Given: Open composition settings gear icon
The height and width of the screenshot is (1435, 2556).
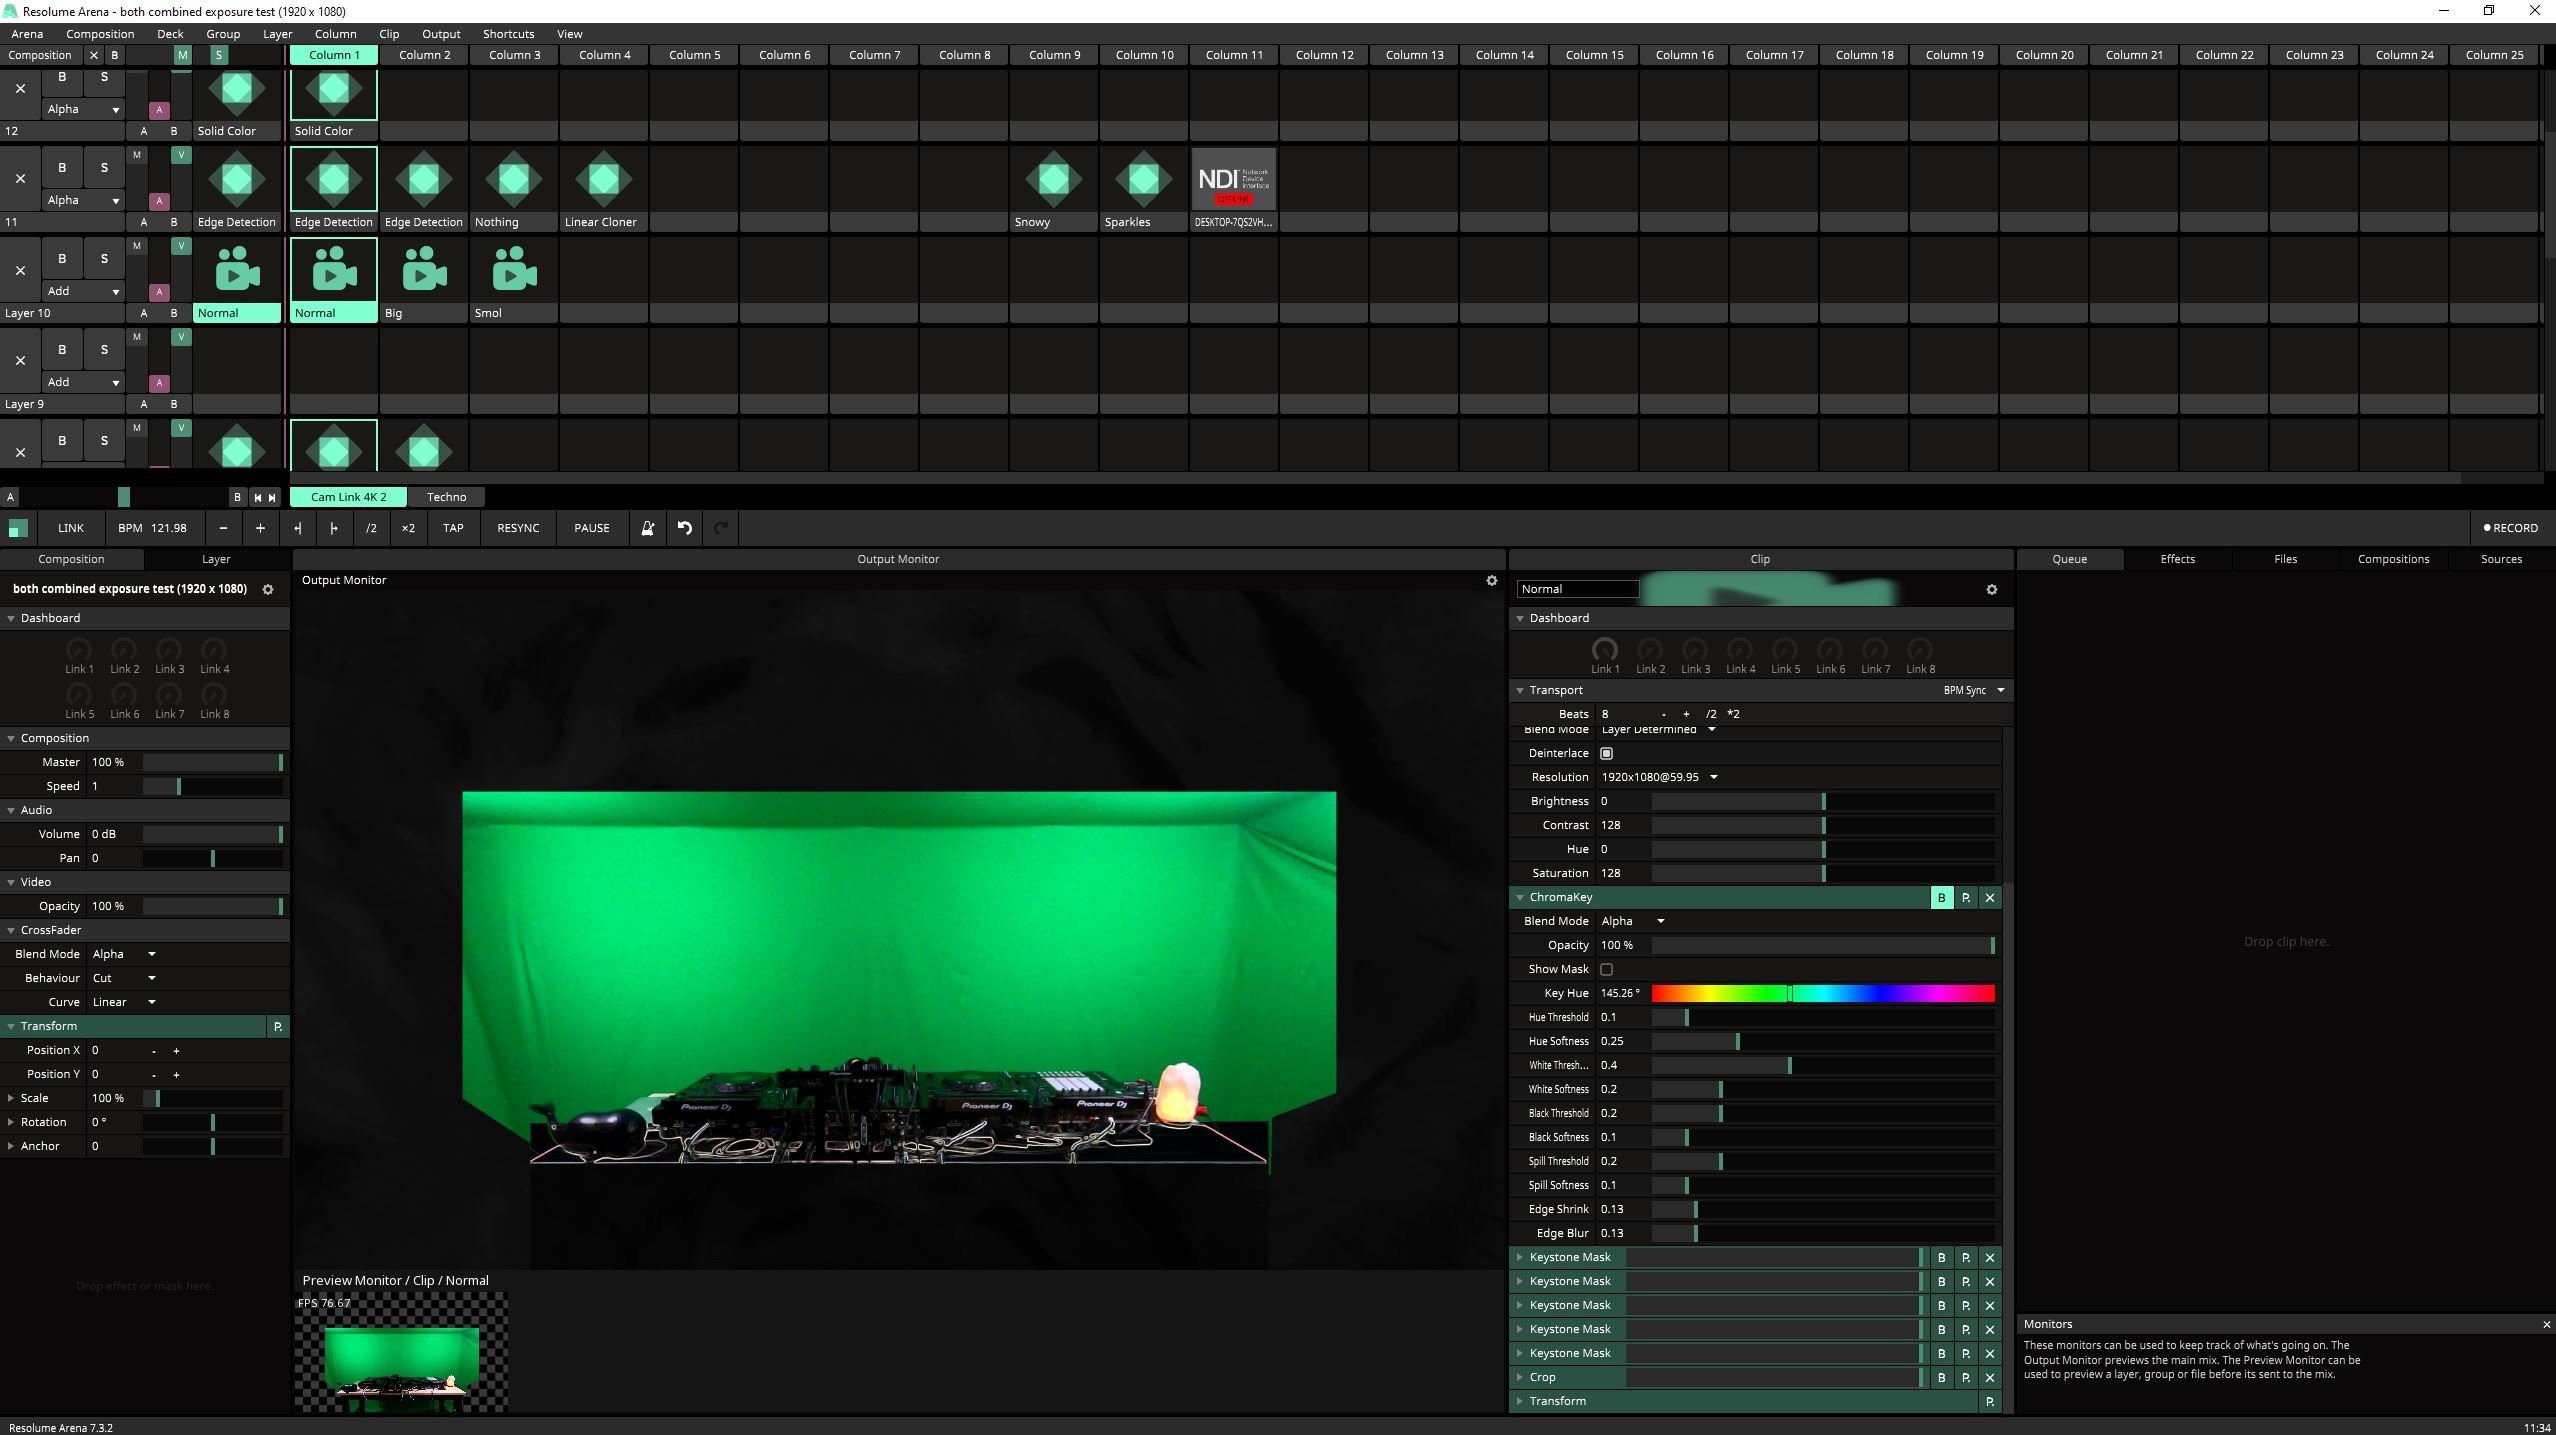Looking at the screenshot, I should click(268, 590).
